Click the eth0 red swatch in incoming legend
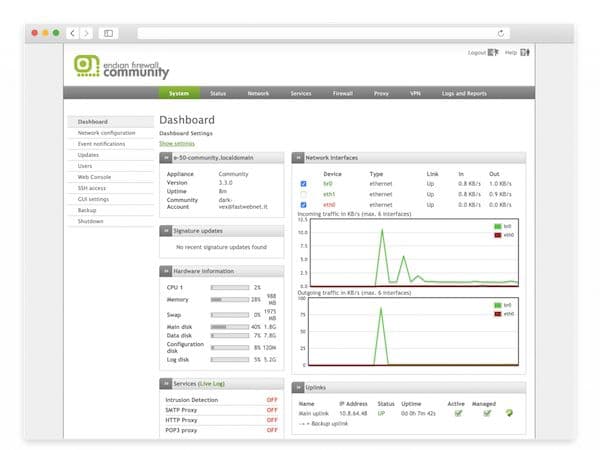 (497, 235)
